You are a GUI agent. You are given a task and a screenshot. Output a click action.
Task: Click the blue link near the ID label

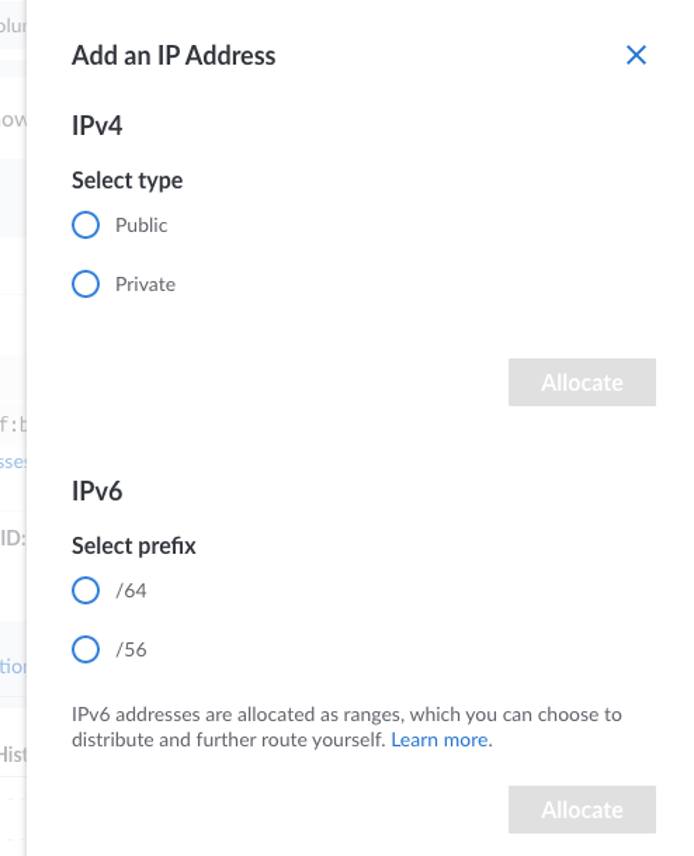(x=10, y=462)
